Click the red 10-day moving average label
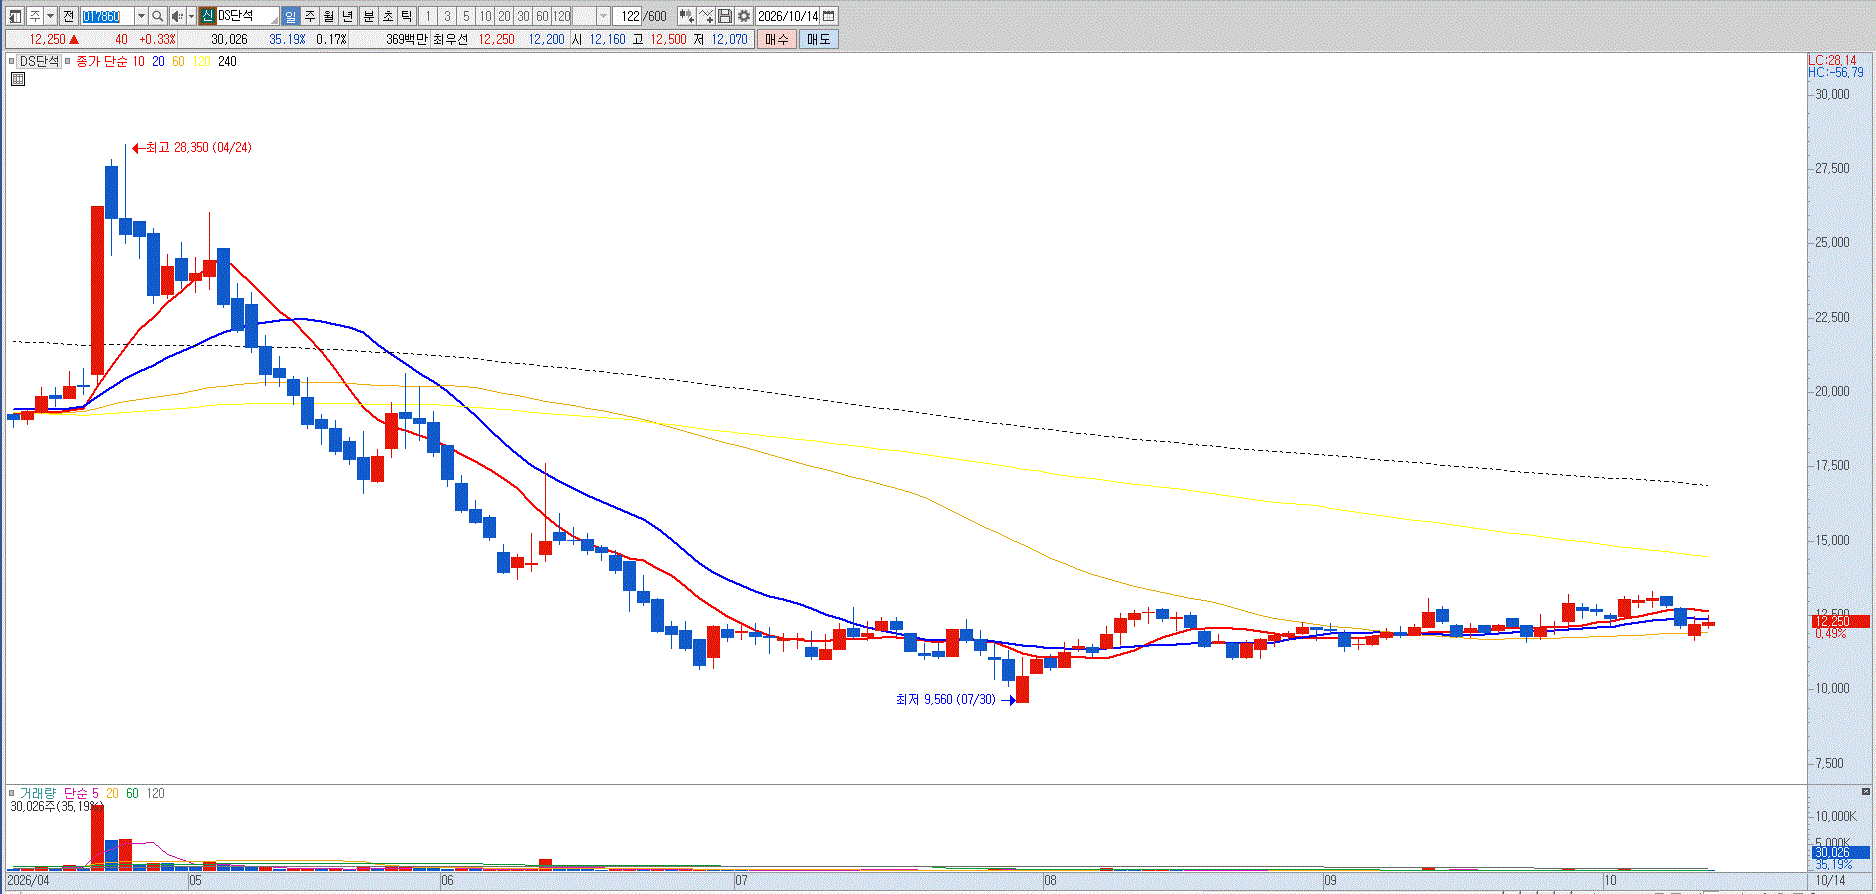Screen dimensions: 1876x894 click(x=138, y=61)
